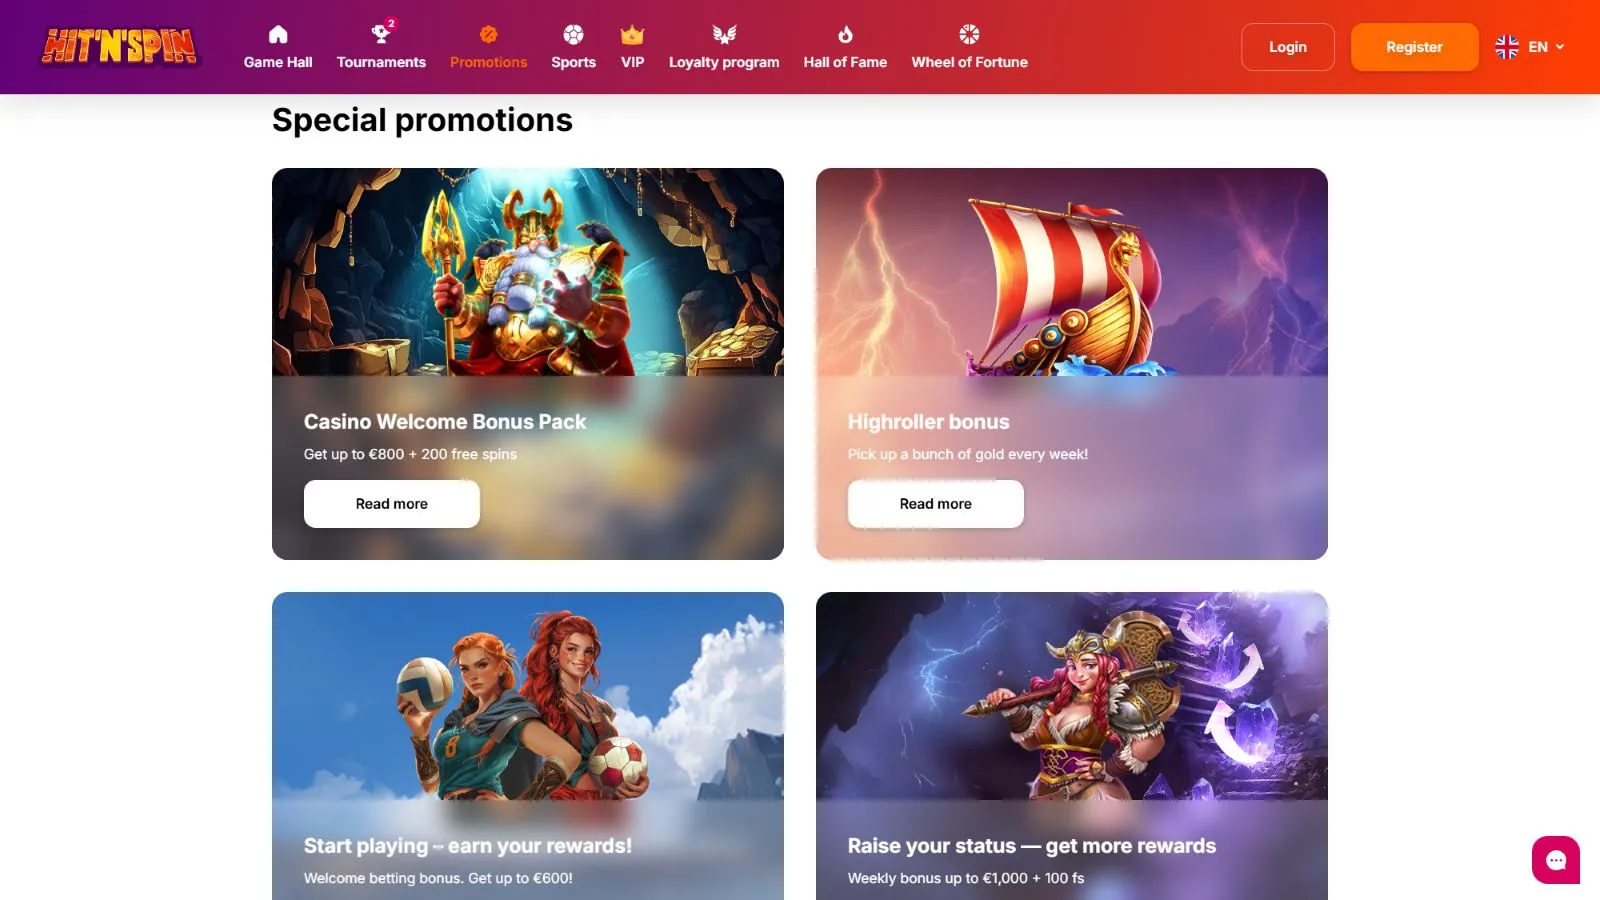Click the Hall of Fame flame icon
Screen dimensions: 1600x900
pos(845,35)
